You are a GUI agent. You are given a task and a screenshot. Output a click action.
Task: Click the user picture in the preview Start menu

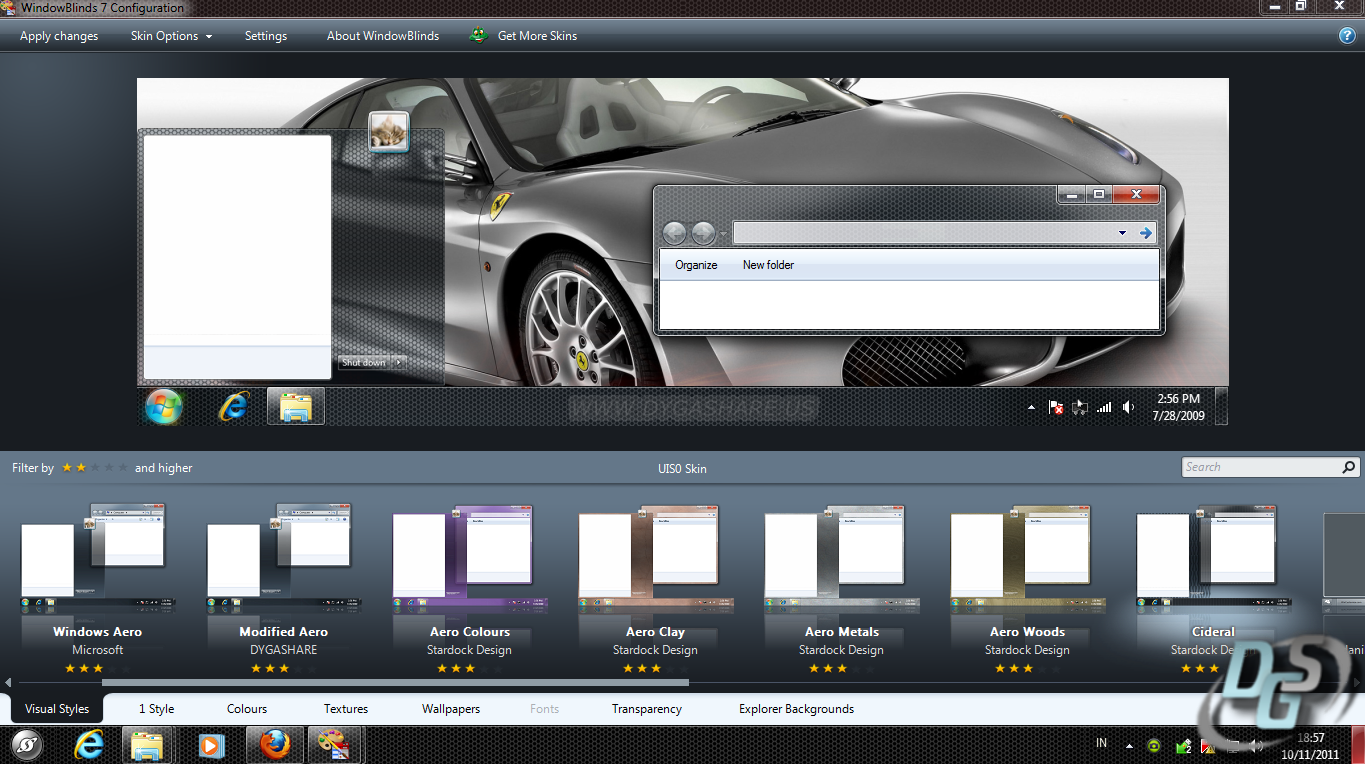tap(388, 132)
